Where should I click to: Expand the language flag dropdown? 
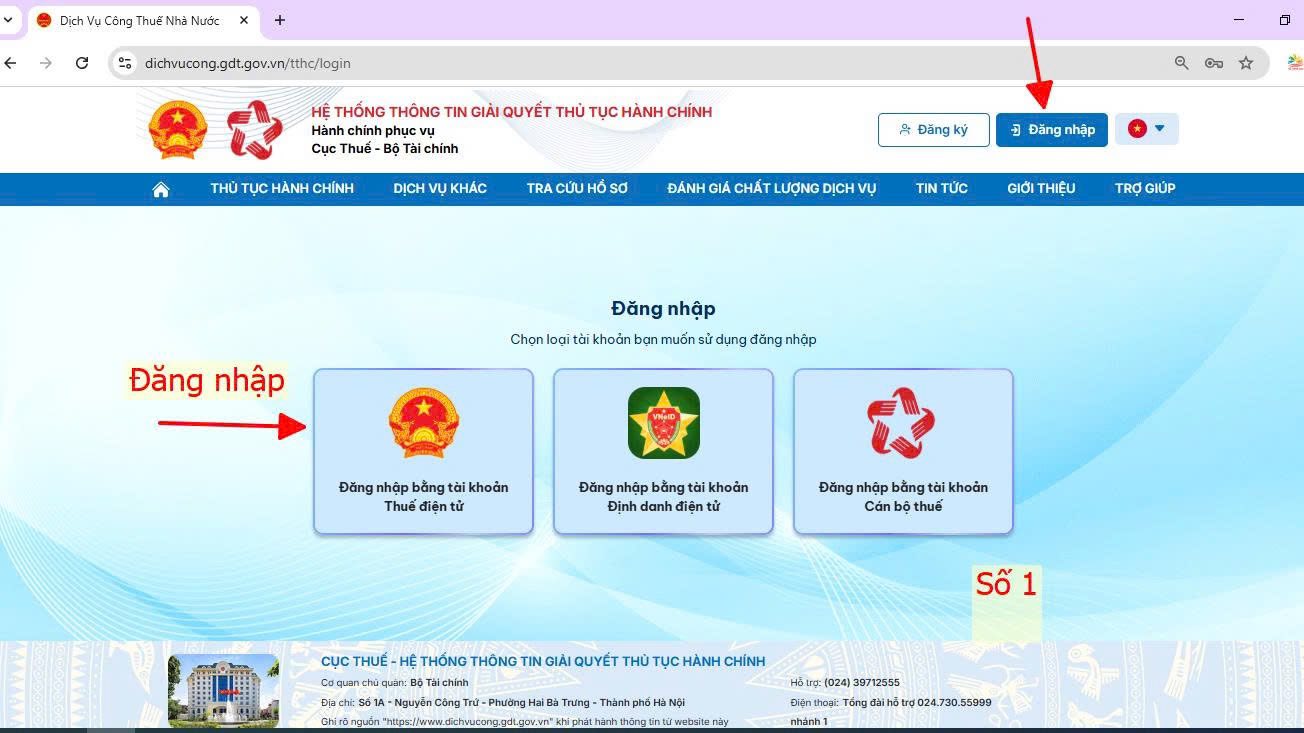(1147, 129)
